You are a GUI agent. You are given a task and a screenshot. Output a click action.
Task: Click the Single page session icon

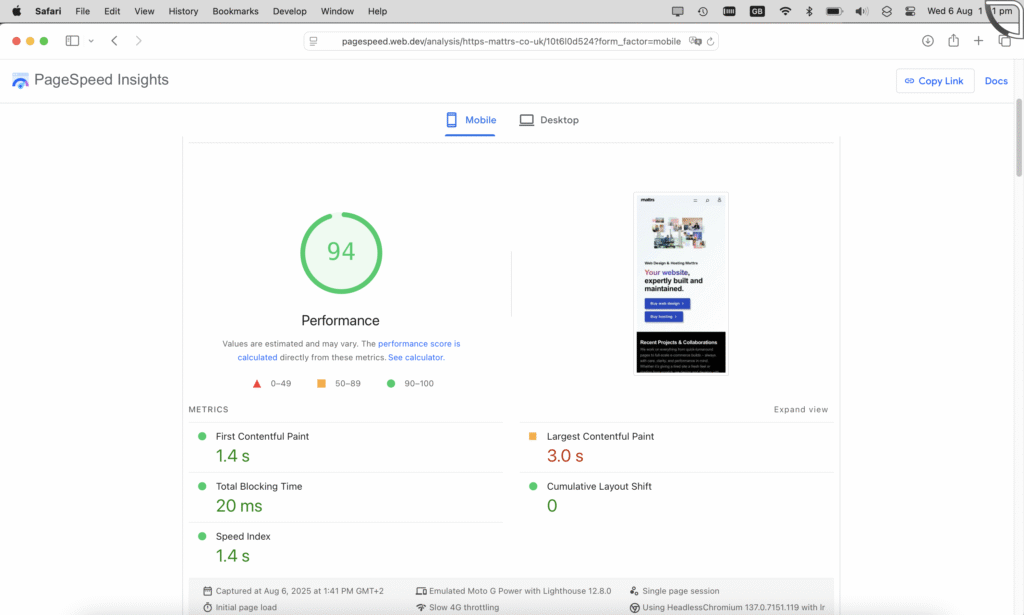[x=633, y=591]
